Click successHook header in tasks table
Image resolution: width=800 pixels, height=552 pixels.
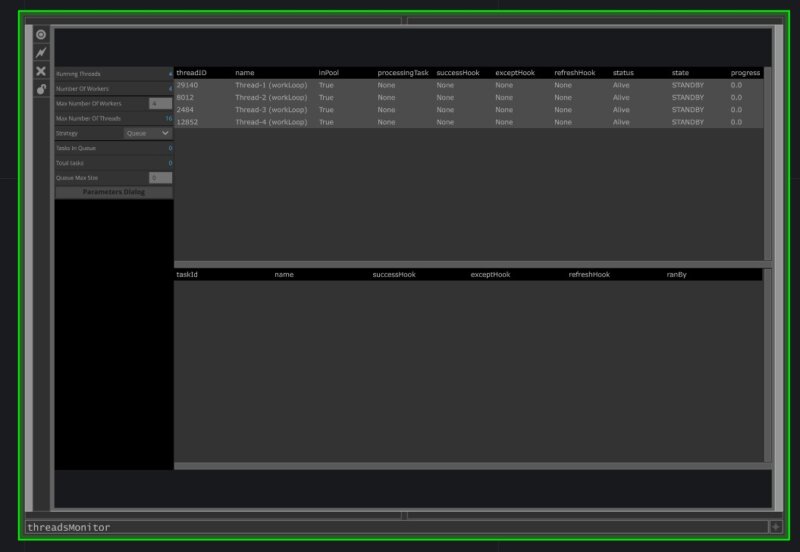tap(394, 274)
